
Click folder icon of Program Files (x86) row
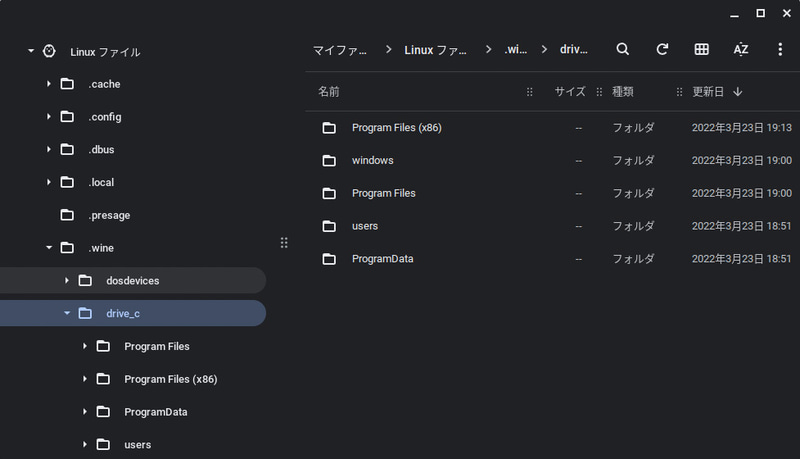click(x=329, y=128)
